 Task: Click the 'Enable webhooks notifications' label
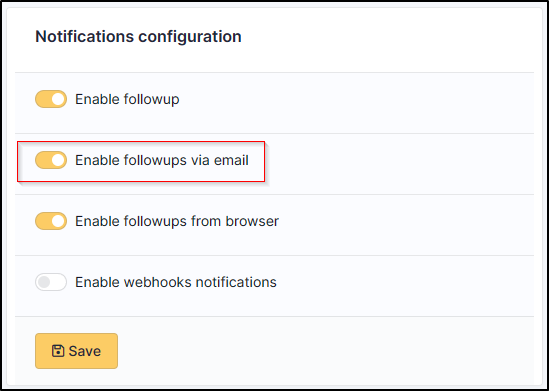[x=176, y=282]
